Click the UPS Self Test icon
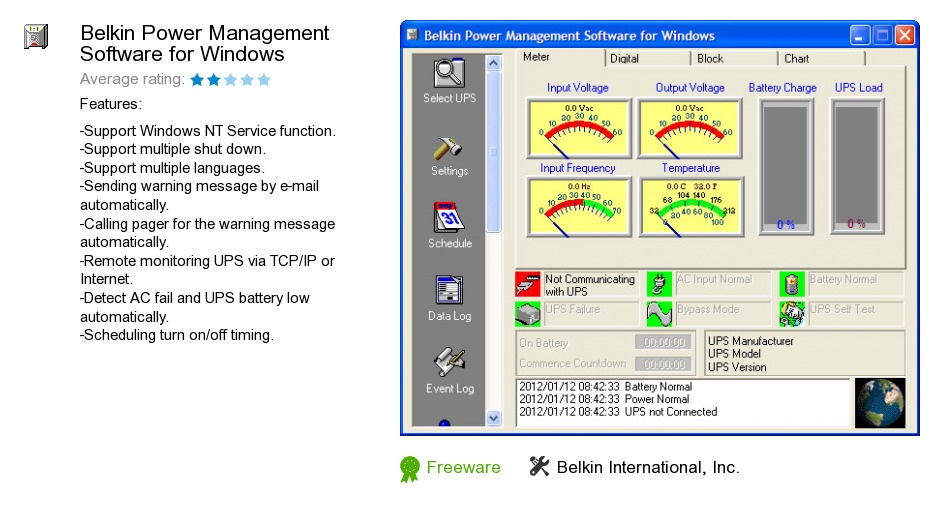Screen dimensions: 940x513 [x=792, y=314]
